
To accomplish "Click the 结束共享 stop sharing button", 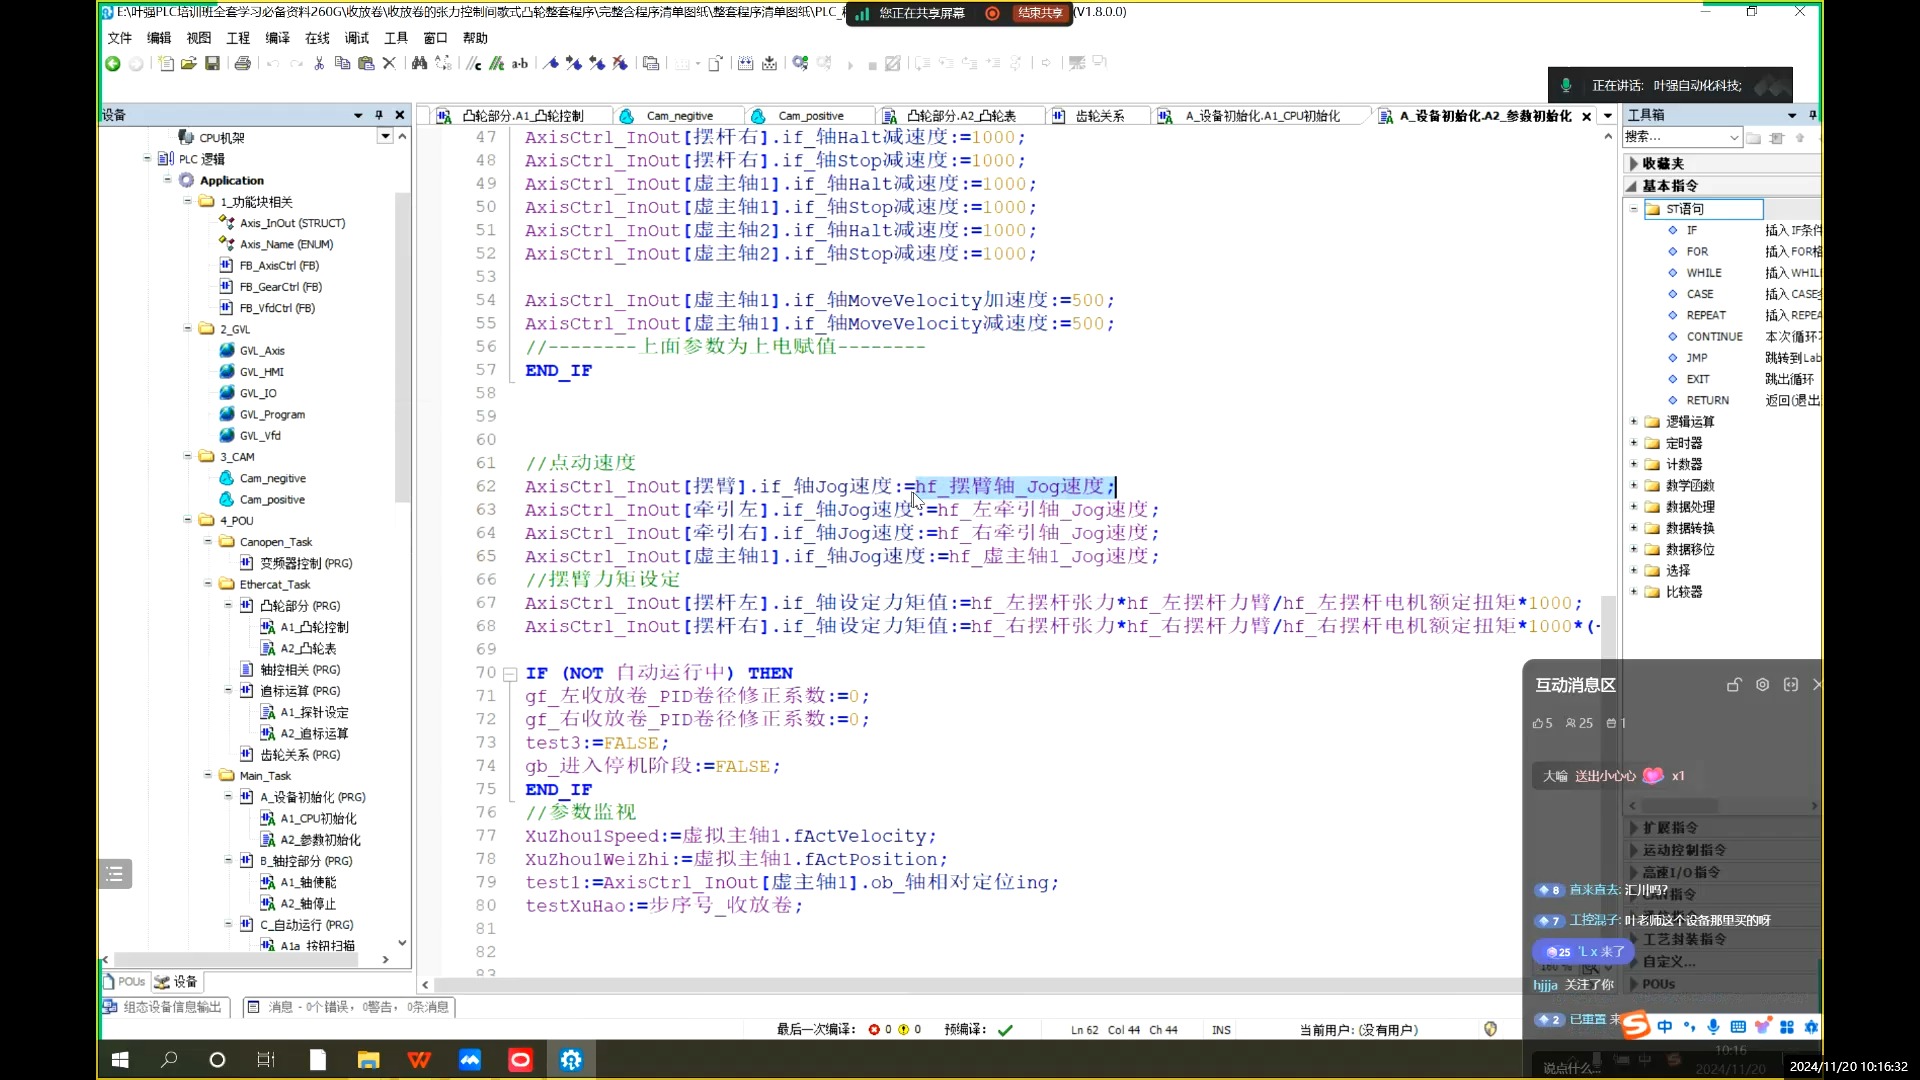I will pos(1039,13).
